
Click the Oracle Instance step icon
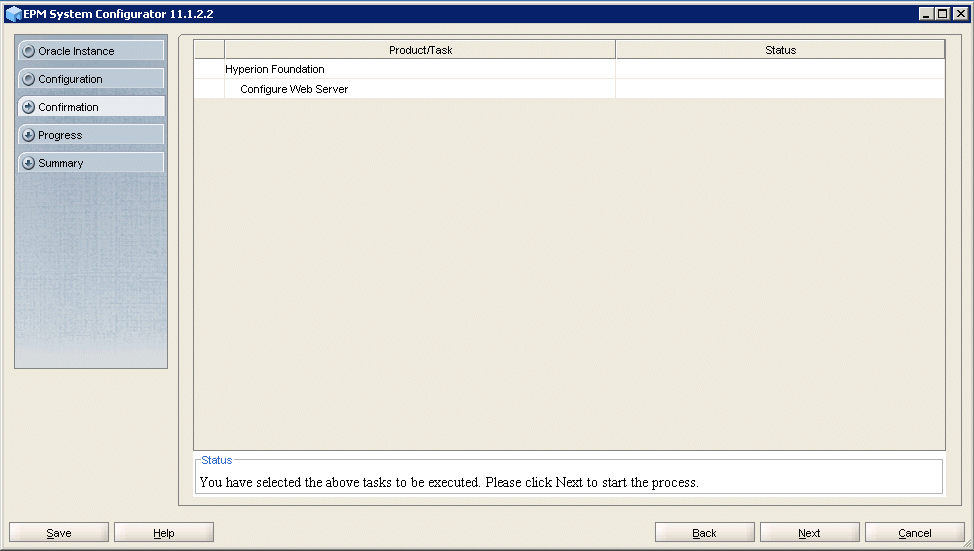[x=29, y=51]
